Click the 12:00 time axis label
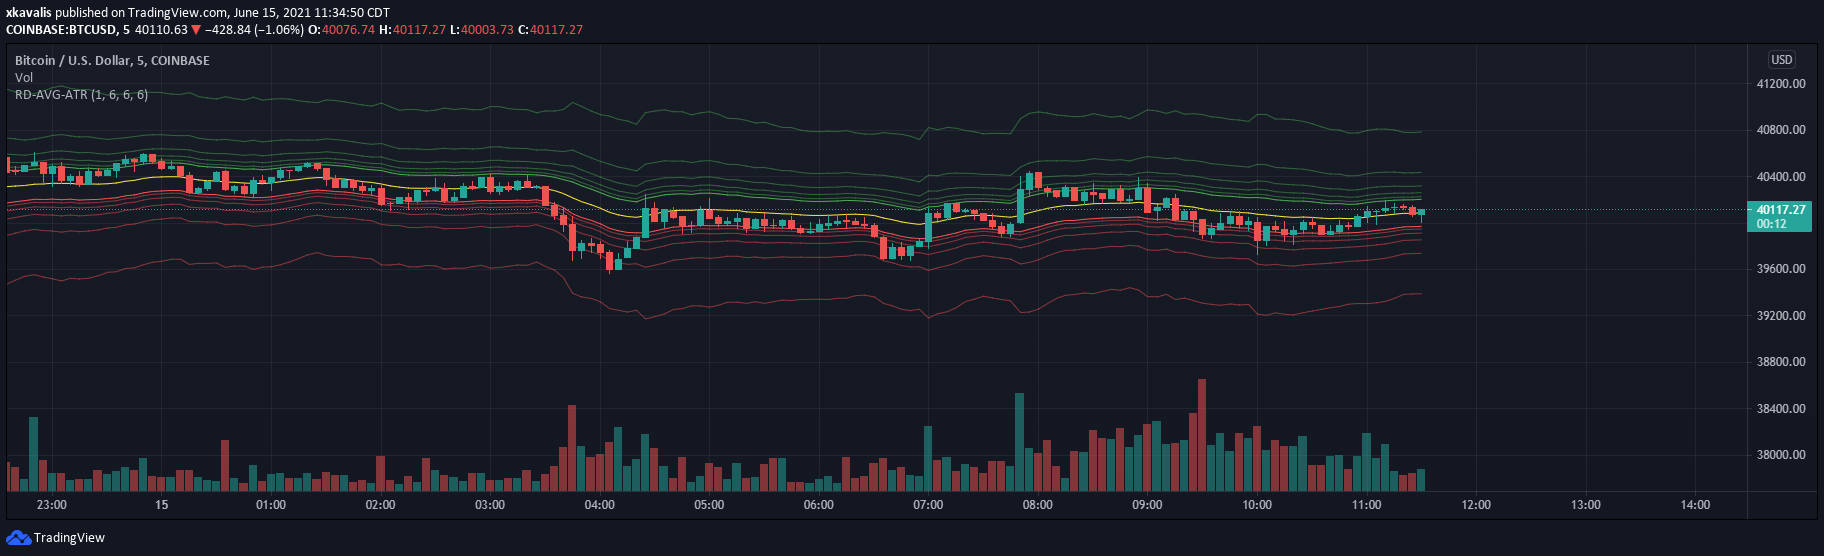1824x556 pixels. point(1476,505)
